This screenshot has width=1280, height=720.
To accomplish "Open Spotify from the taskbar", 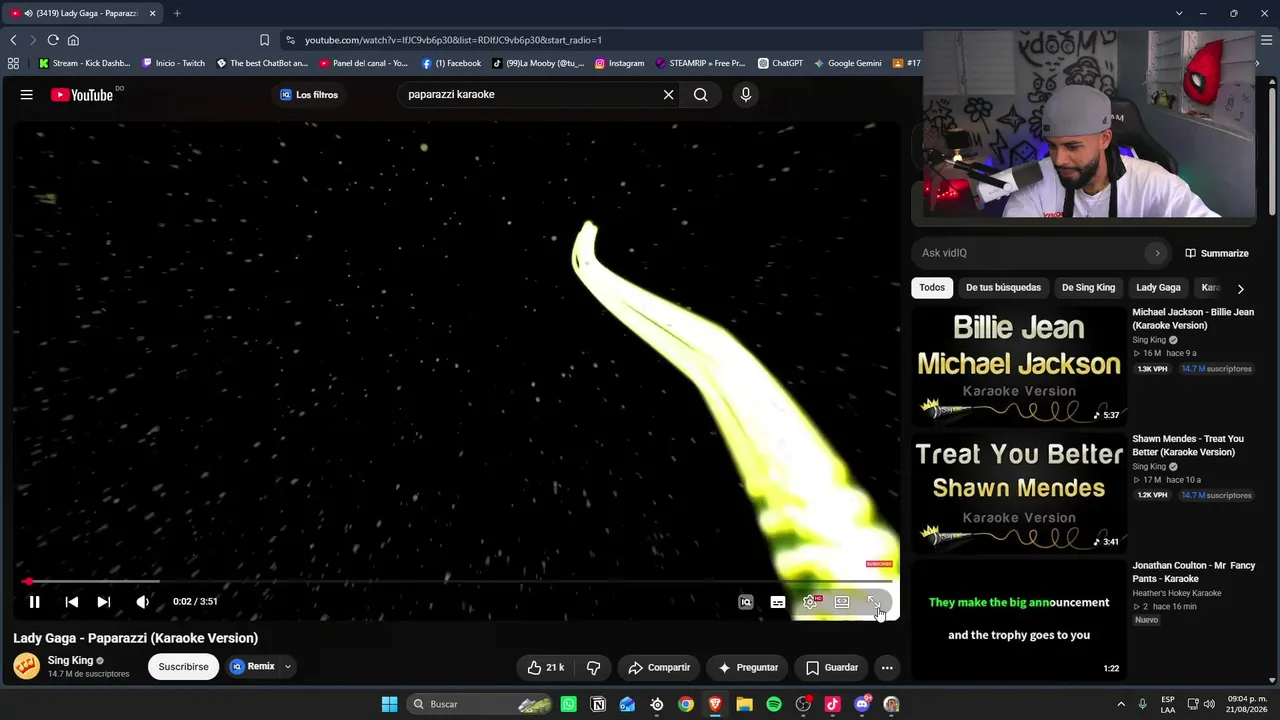I will tap(774, 704).
